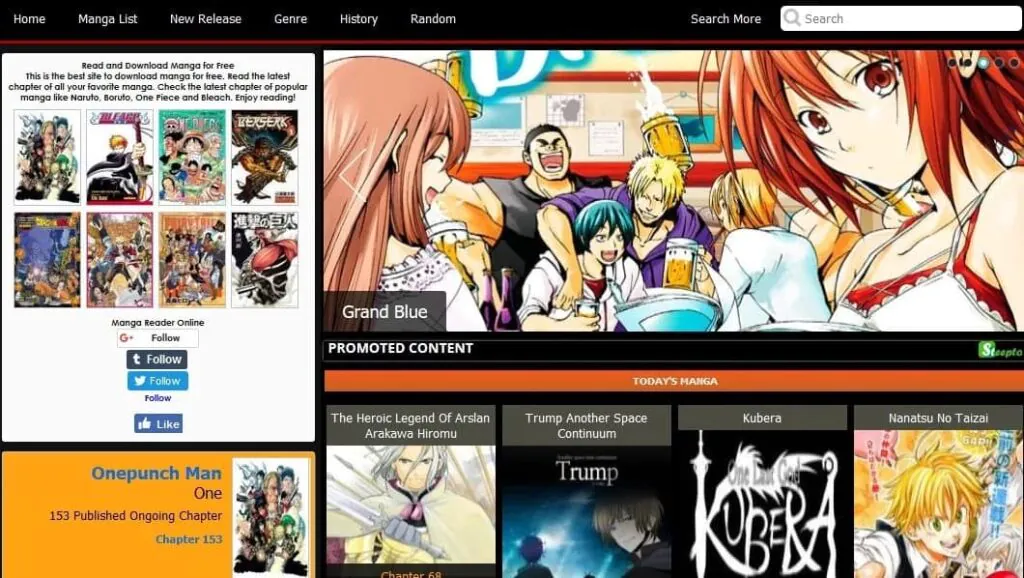
Task: Open the Onepunch Man cover in the cover grid
Action: pos(48,157)
